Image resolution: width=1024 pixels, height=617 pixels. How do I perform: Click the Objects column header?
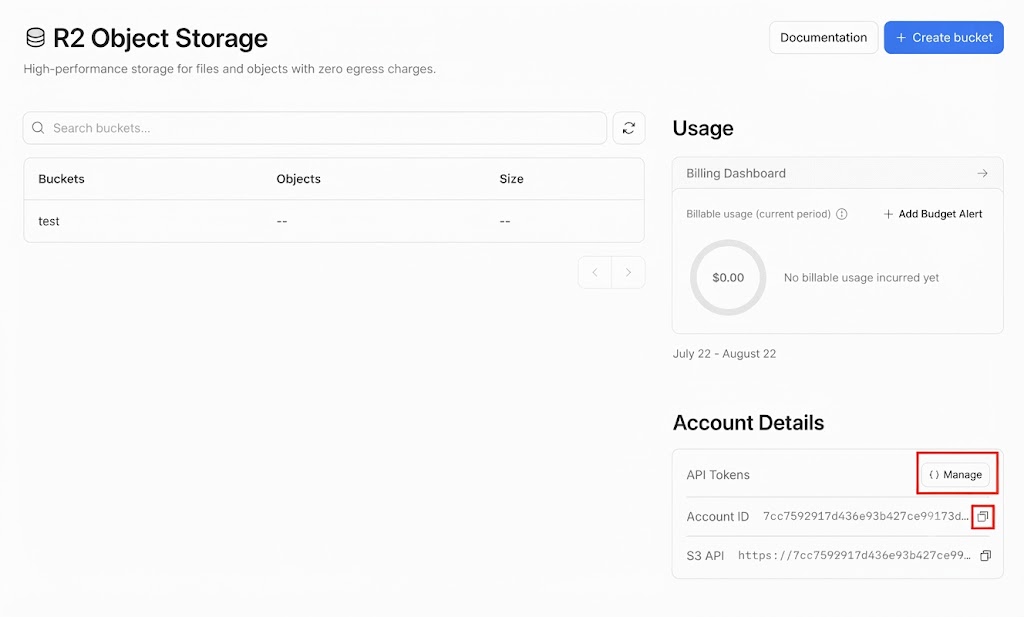click(x=298, y=179)
